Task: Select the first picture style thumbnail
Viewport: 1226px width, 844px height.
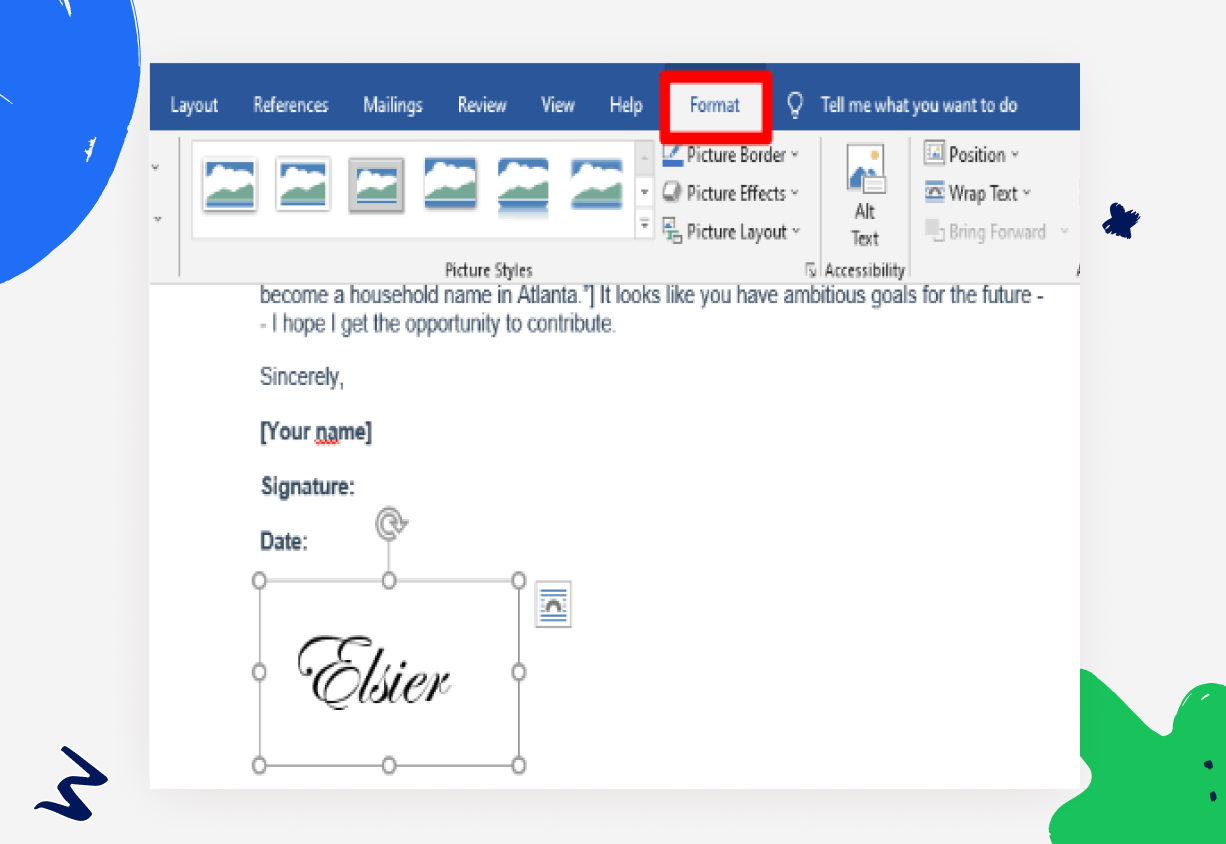Action: point(229,185)
